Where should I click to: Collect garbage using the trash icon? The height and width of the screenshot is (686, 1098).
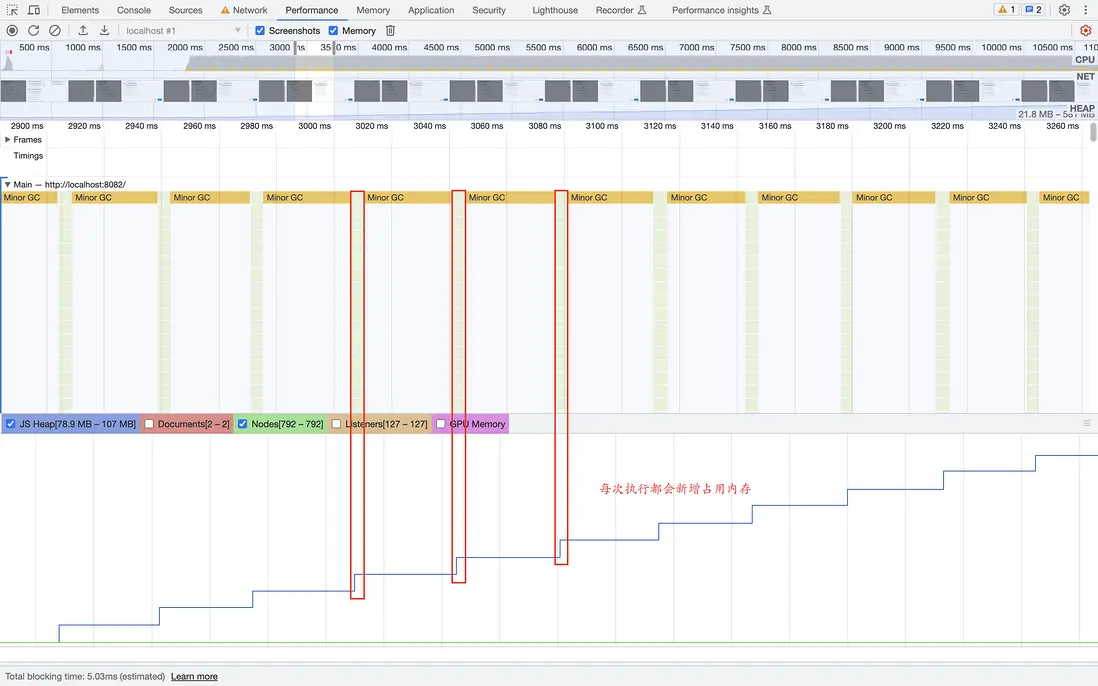tap(390, 30)
